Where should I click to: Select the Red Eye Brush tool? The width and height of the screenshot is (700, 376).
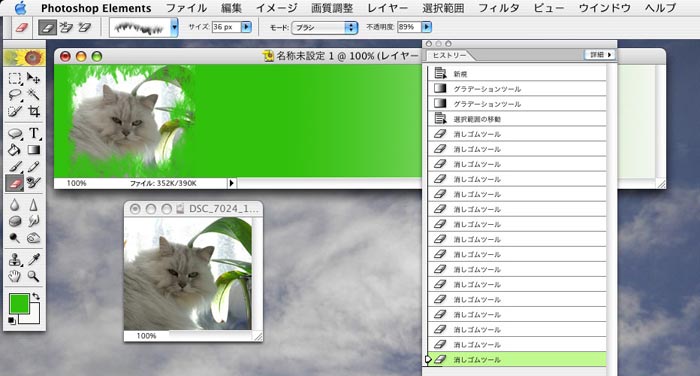click(x=33, y=183)
